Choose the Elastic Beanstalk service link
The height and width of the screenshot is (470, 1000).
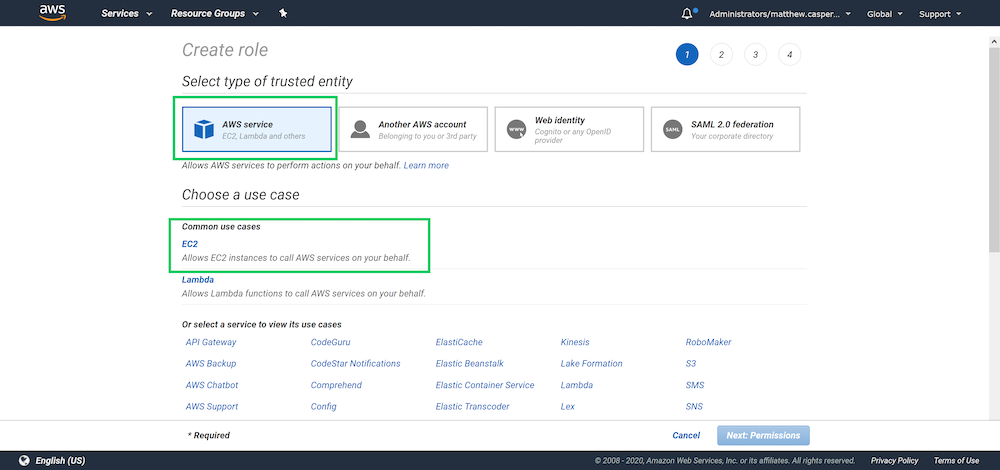pyautogui.click(x=469, y=364)
